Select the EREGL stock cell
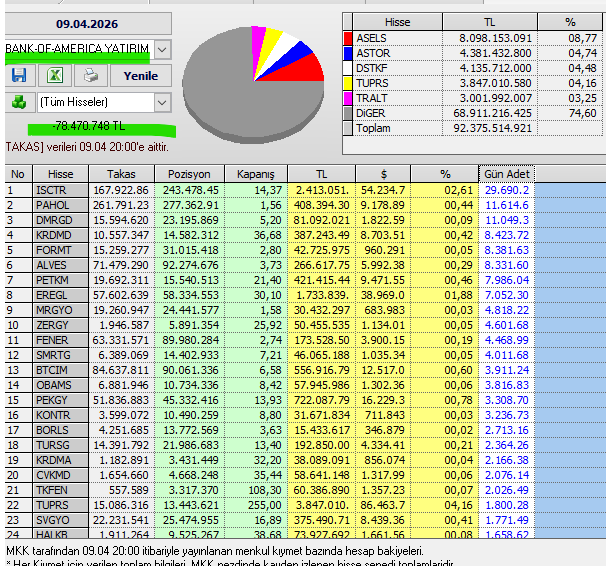The height and width of the screenshot is (566, 606). pos(61,296)
